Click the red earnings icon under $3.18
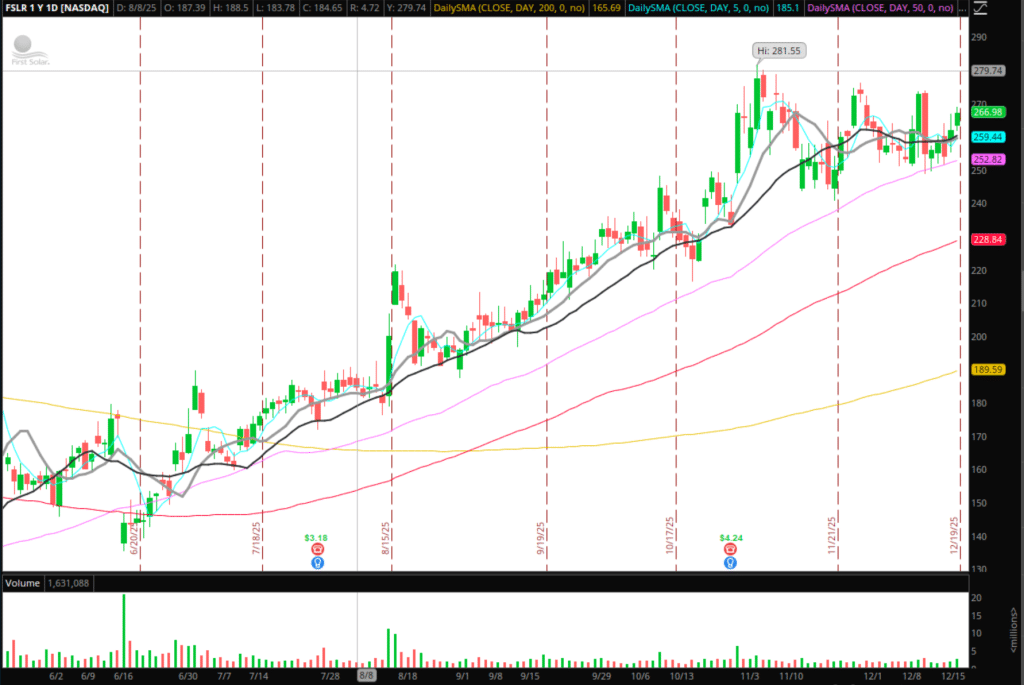The image size is (1024, 685). pos(317,549)
